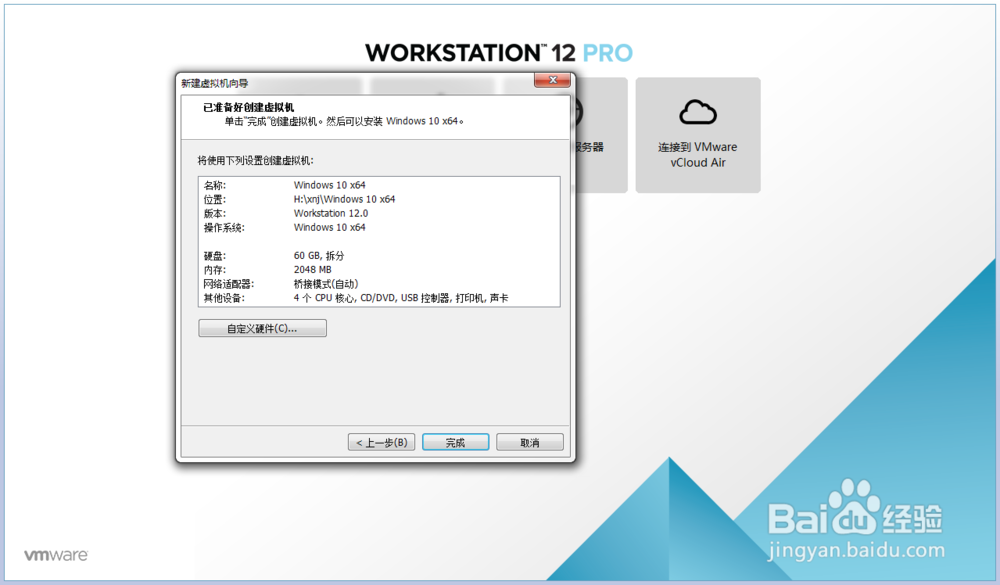Select the disk value 60 GB, 拆分
Screen dimensions: 1000x585
(319, 256)
